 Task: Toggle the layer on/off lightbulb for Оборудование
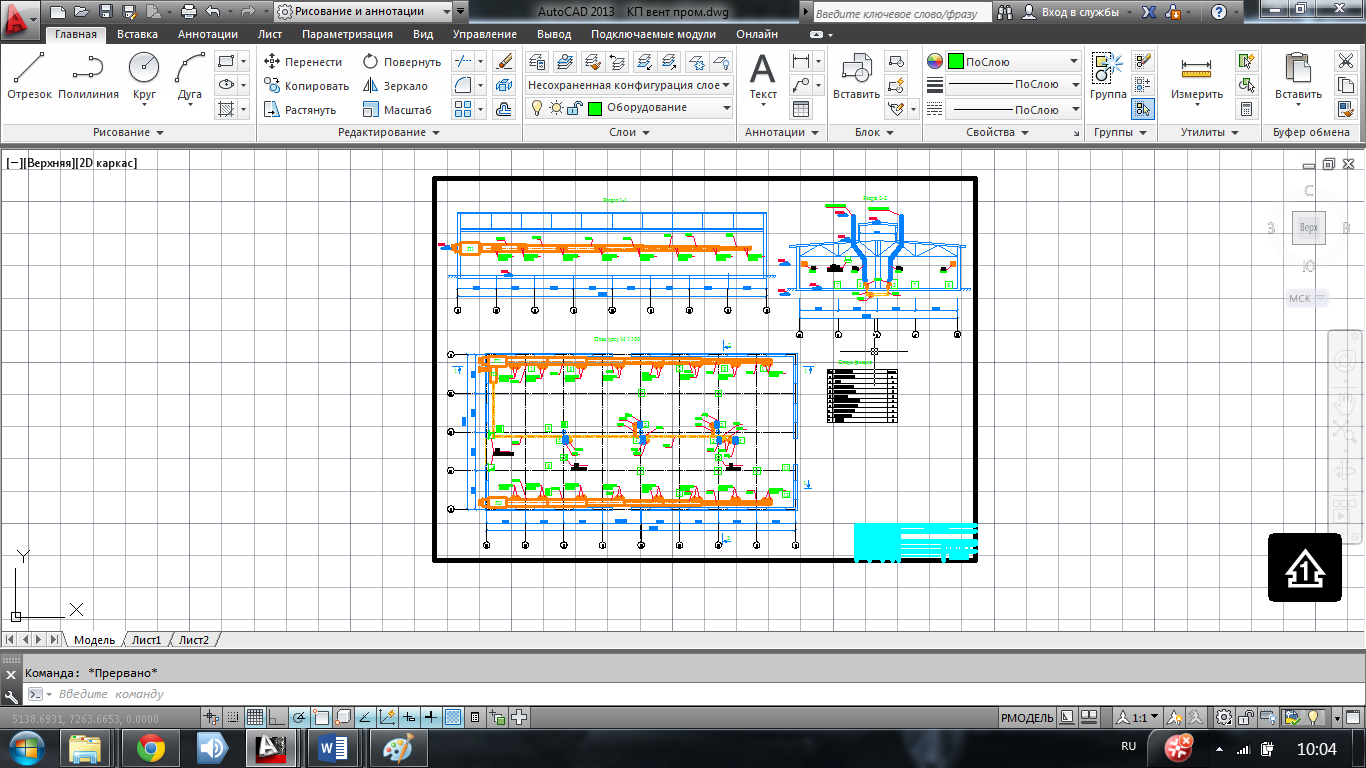click(536, 108)
